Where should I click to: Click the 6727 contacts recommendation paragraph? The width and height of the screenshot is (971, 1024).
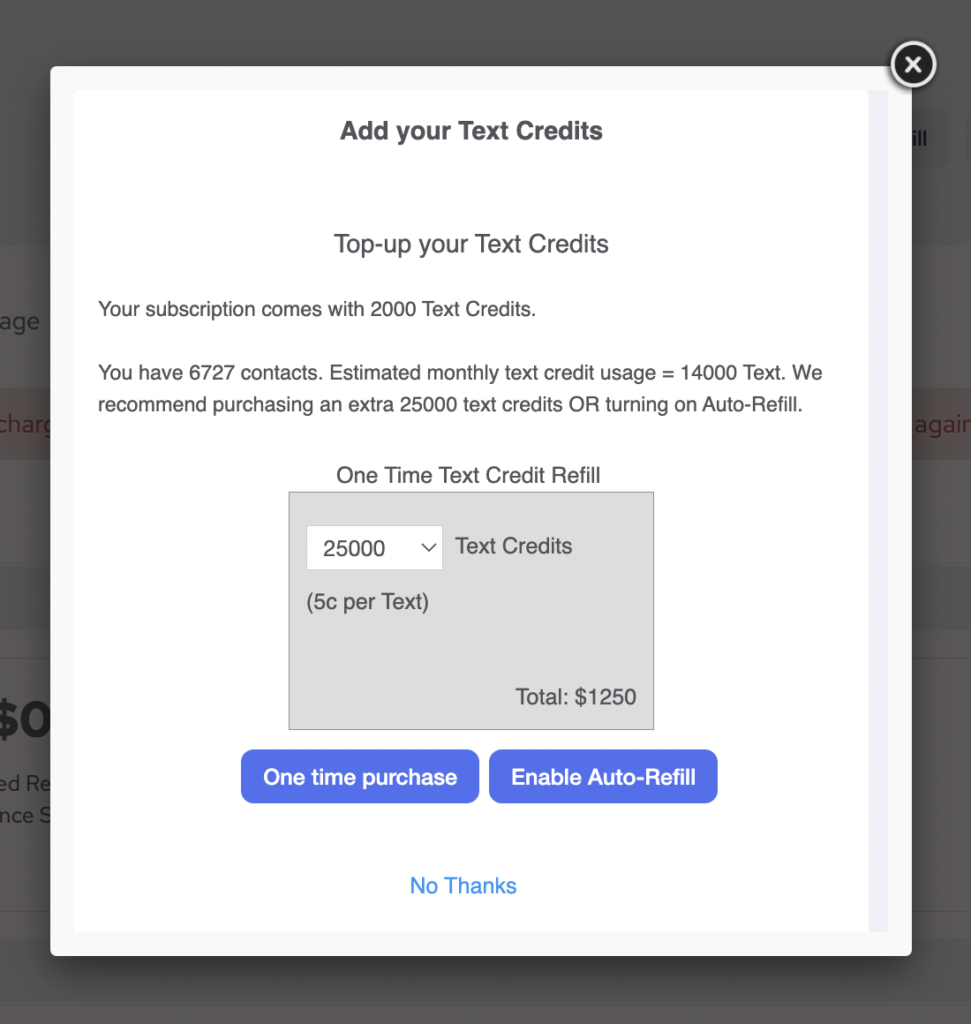click(460, 390)
